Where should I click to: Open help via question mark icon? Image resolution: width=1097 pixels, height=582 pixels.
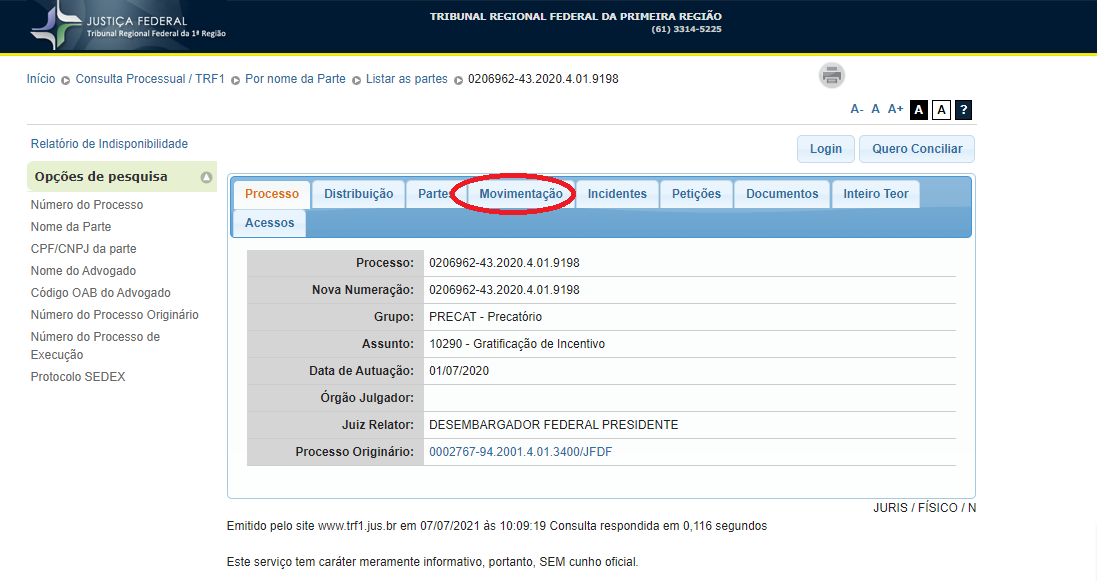point(963,110)
